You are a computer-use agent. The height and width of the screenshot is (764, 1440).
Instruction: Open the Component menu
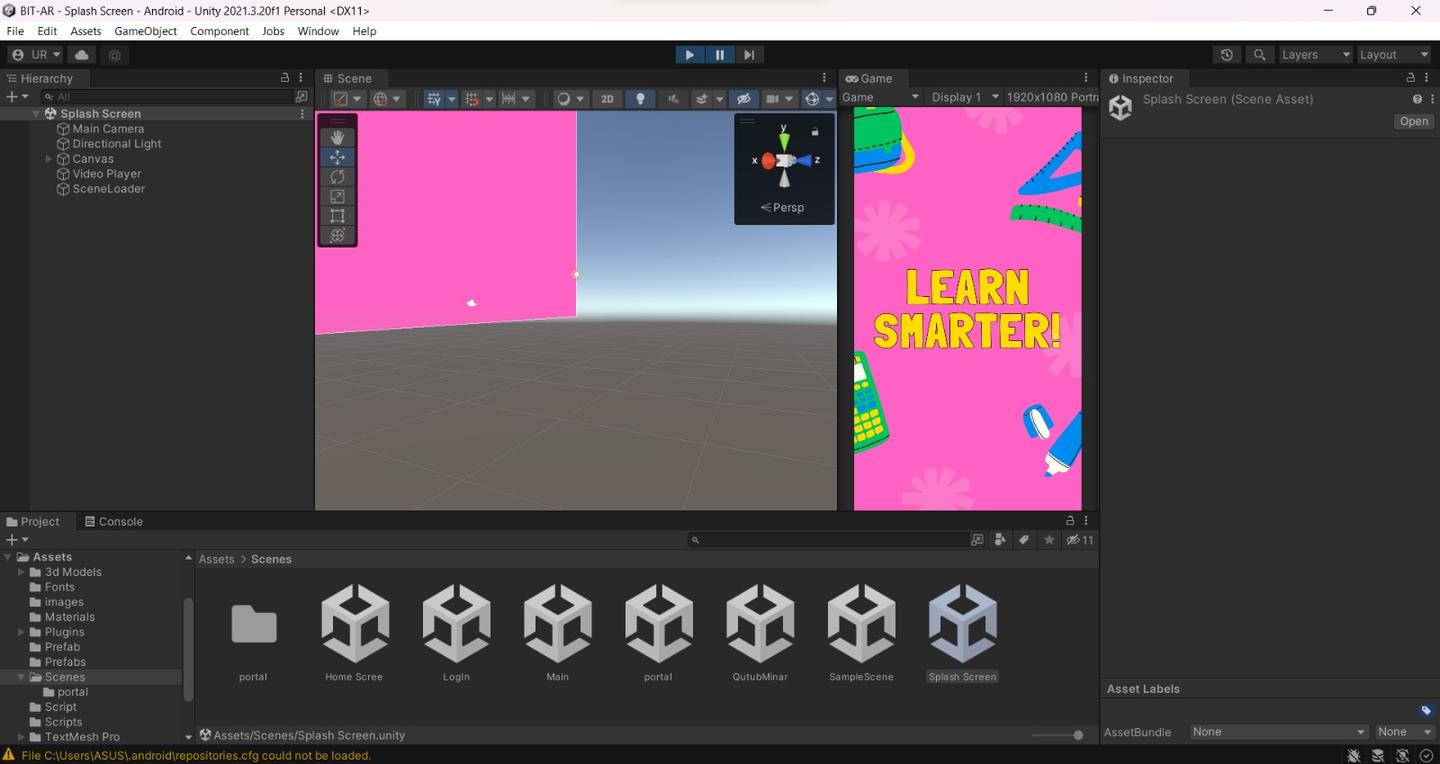219,31
